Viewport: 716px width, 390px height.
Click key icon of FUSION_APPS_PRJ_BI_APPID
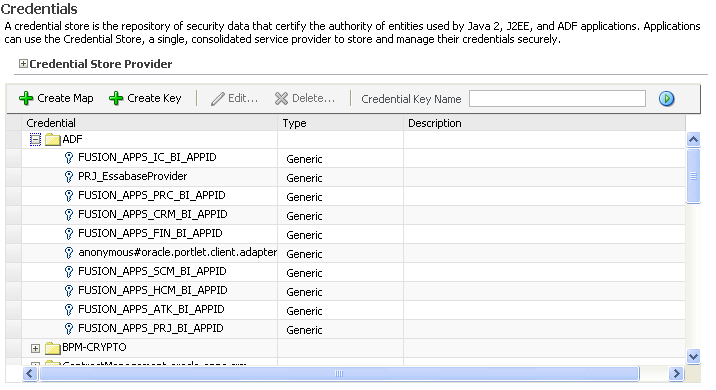pos(69,329)
